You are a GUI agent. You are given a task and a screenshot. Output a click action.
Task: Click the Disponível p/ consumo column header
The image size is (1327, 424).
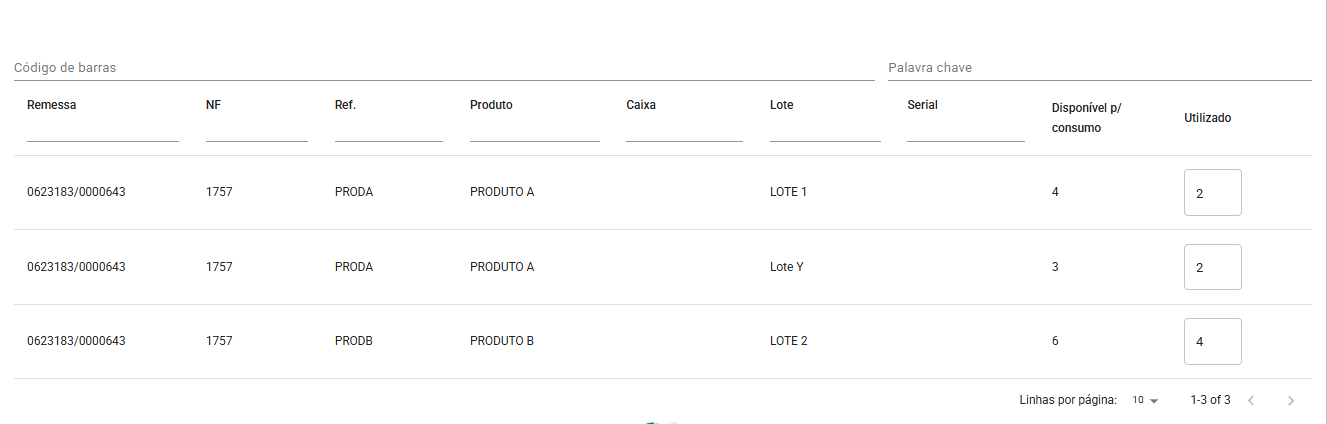coord(1087,117)
